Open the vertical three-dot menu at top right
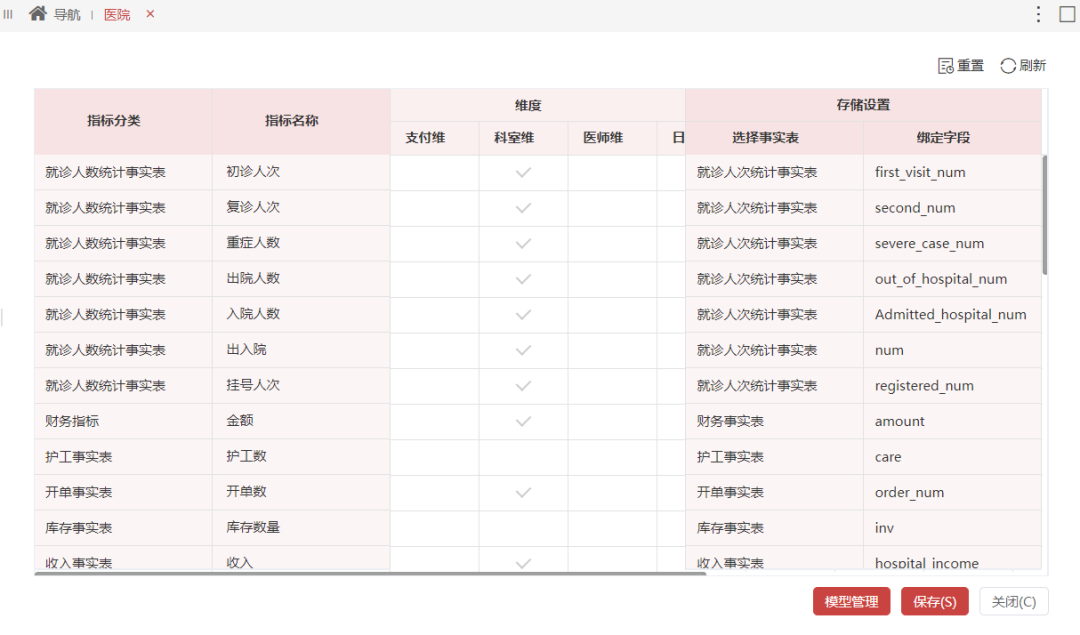Viewport: 1080px width, 635px height. click(1038, 13)
